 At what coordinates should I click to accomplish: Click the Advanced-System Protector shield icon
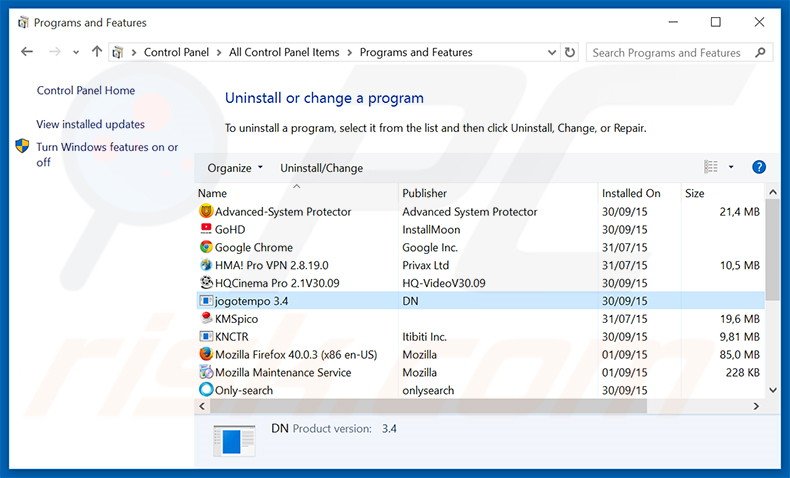tap(206, 211)
